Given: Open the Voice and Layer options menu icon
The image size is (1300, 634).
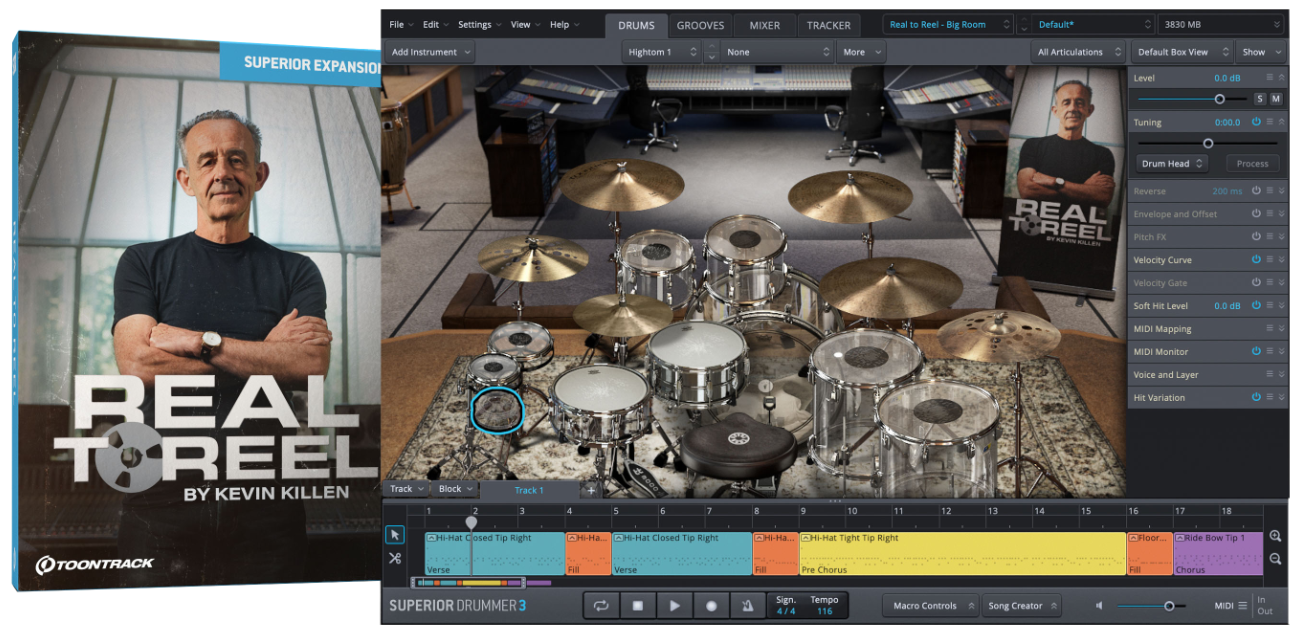Looking at the screenshot, I should point(1270,375).
